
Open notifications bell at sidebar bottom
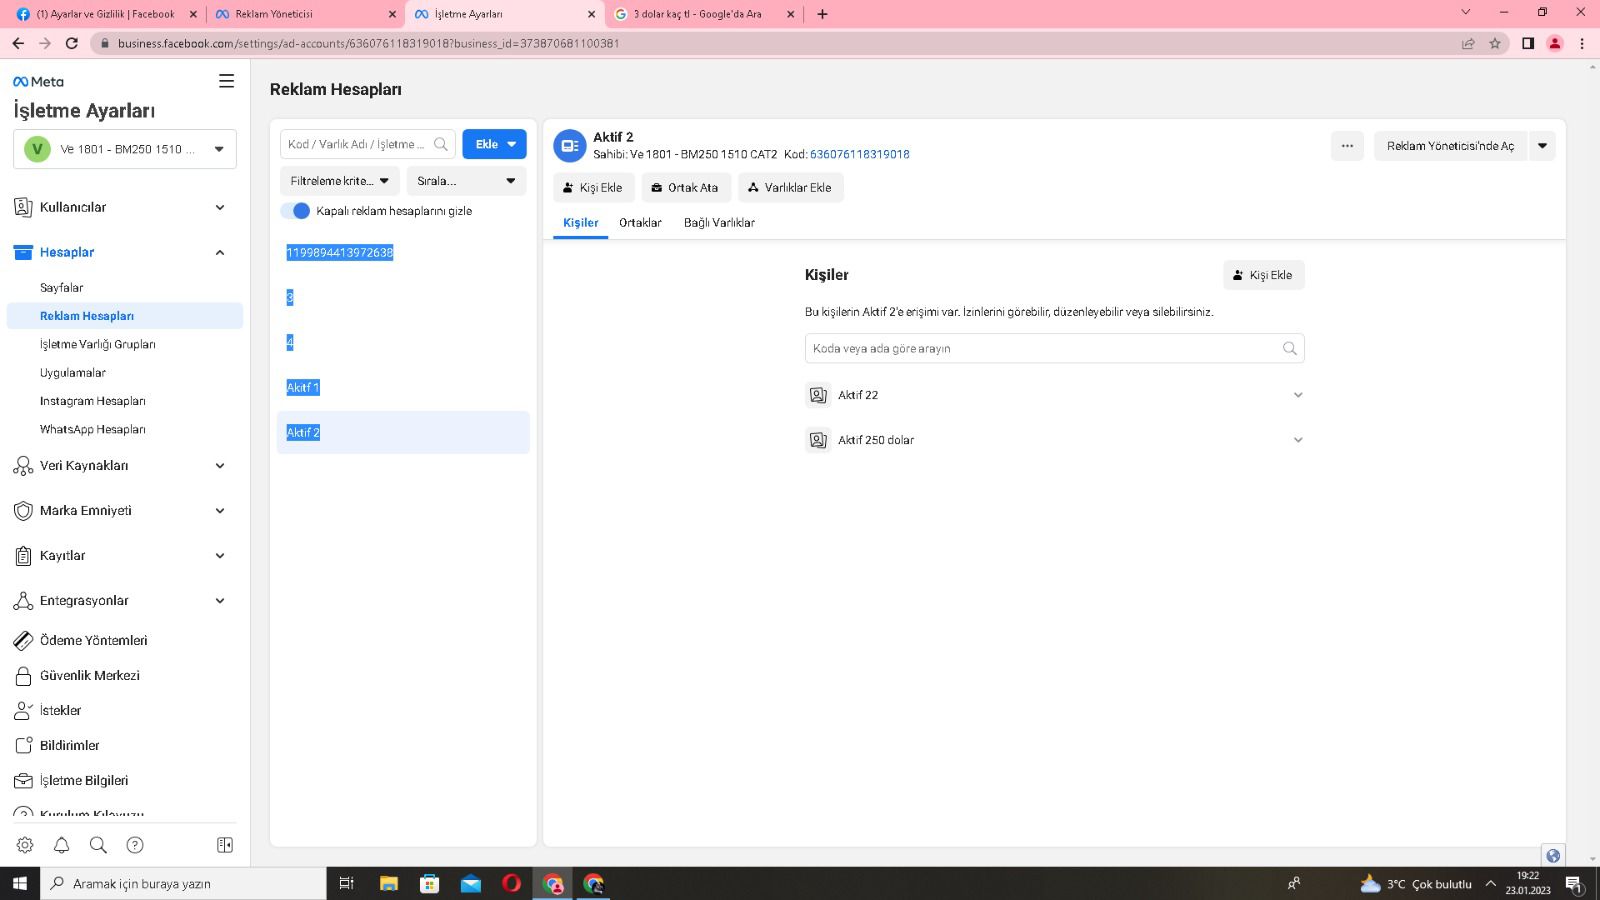click(61, 845)
